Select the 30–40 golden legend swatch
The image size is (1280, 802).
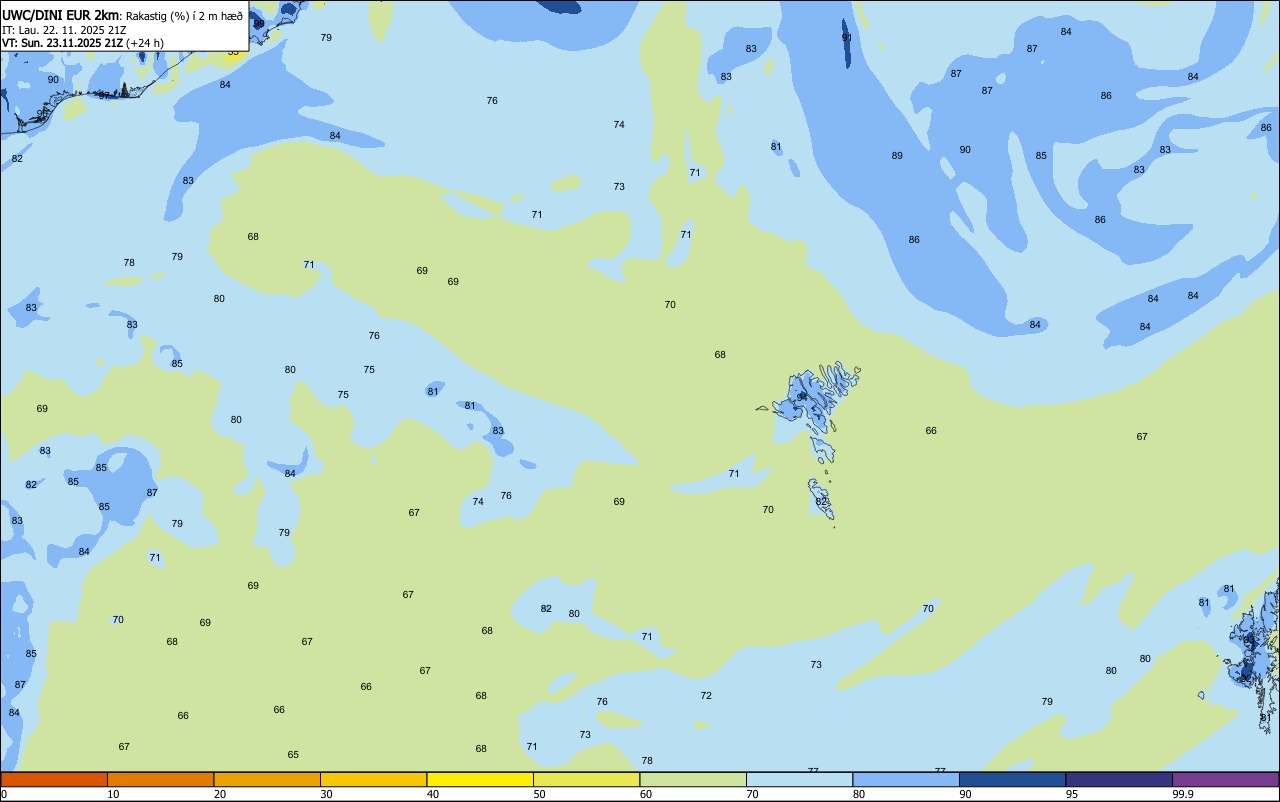click(x=373, y=779)
